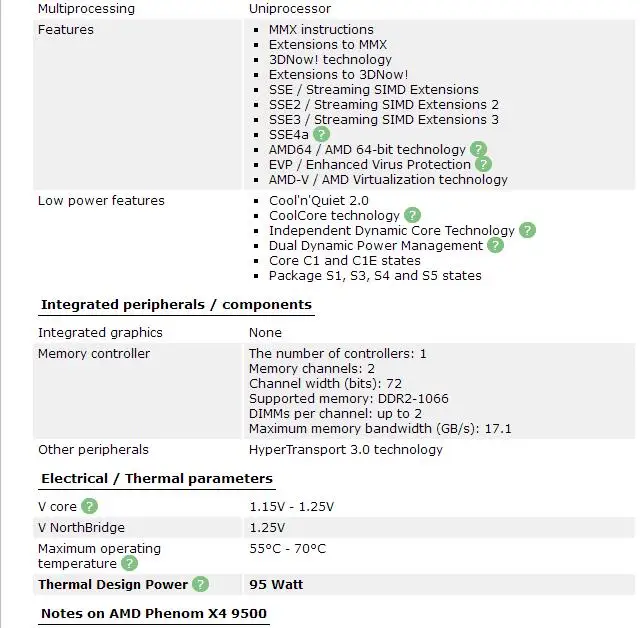Click help icon next to Thermal Design Power

(x=200, y=584)
